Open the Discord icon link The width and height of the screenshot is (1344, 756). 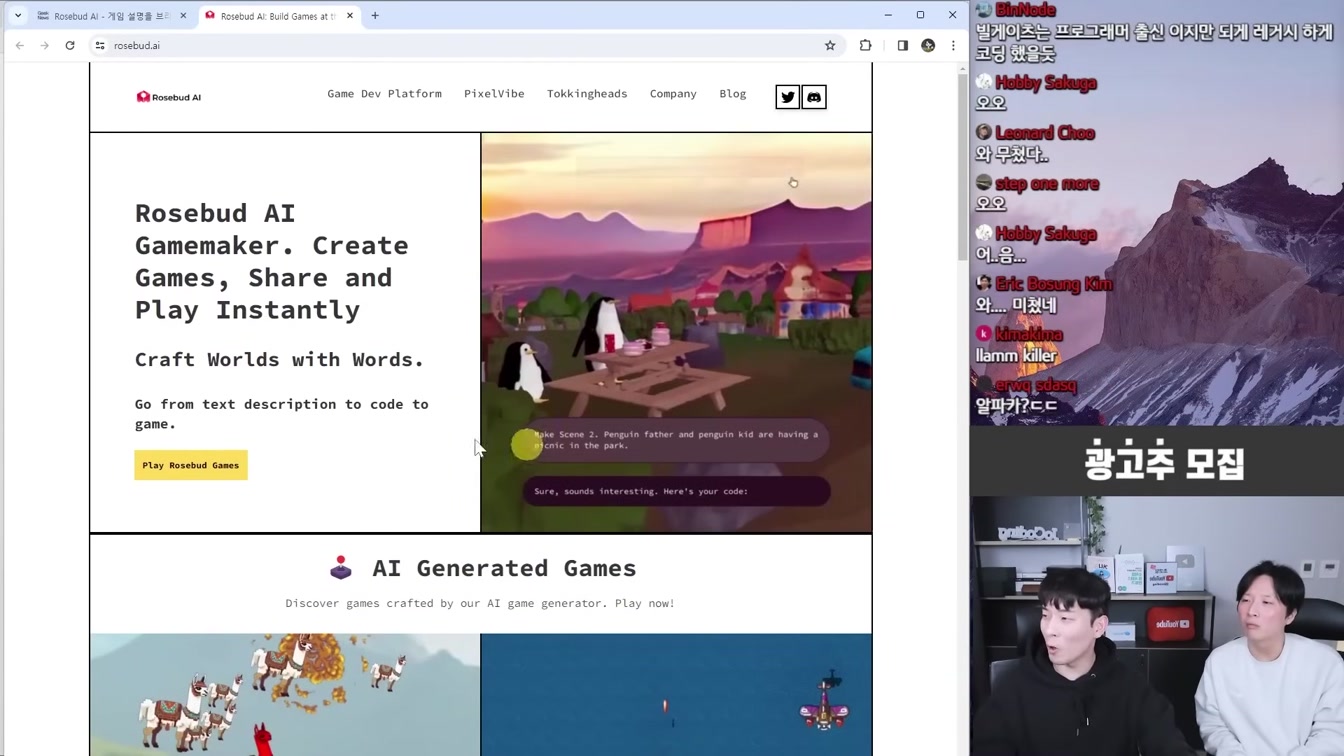click(x=814, y=97)
